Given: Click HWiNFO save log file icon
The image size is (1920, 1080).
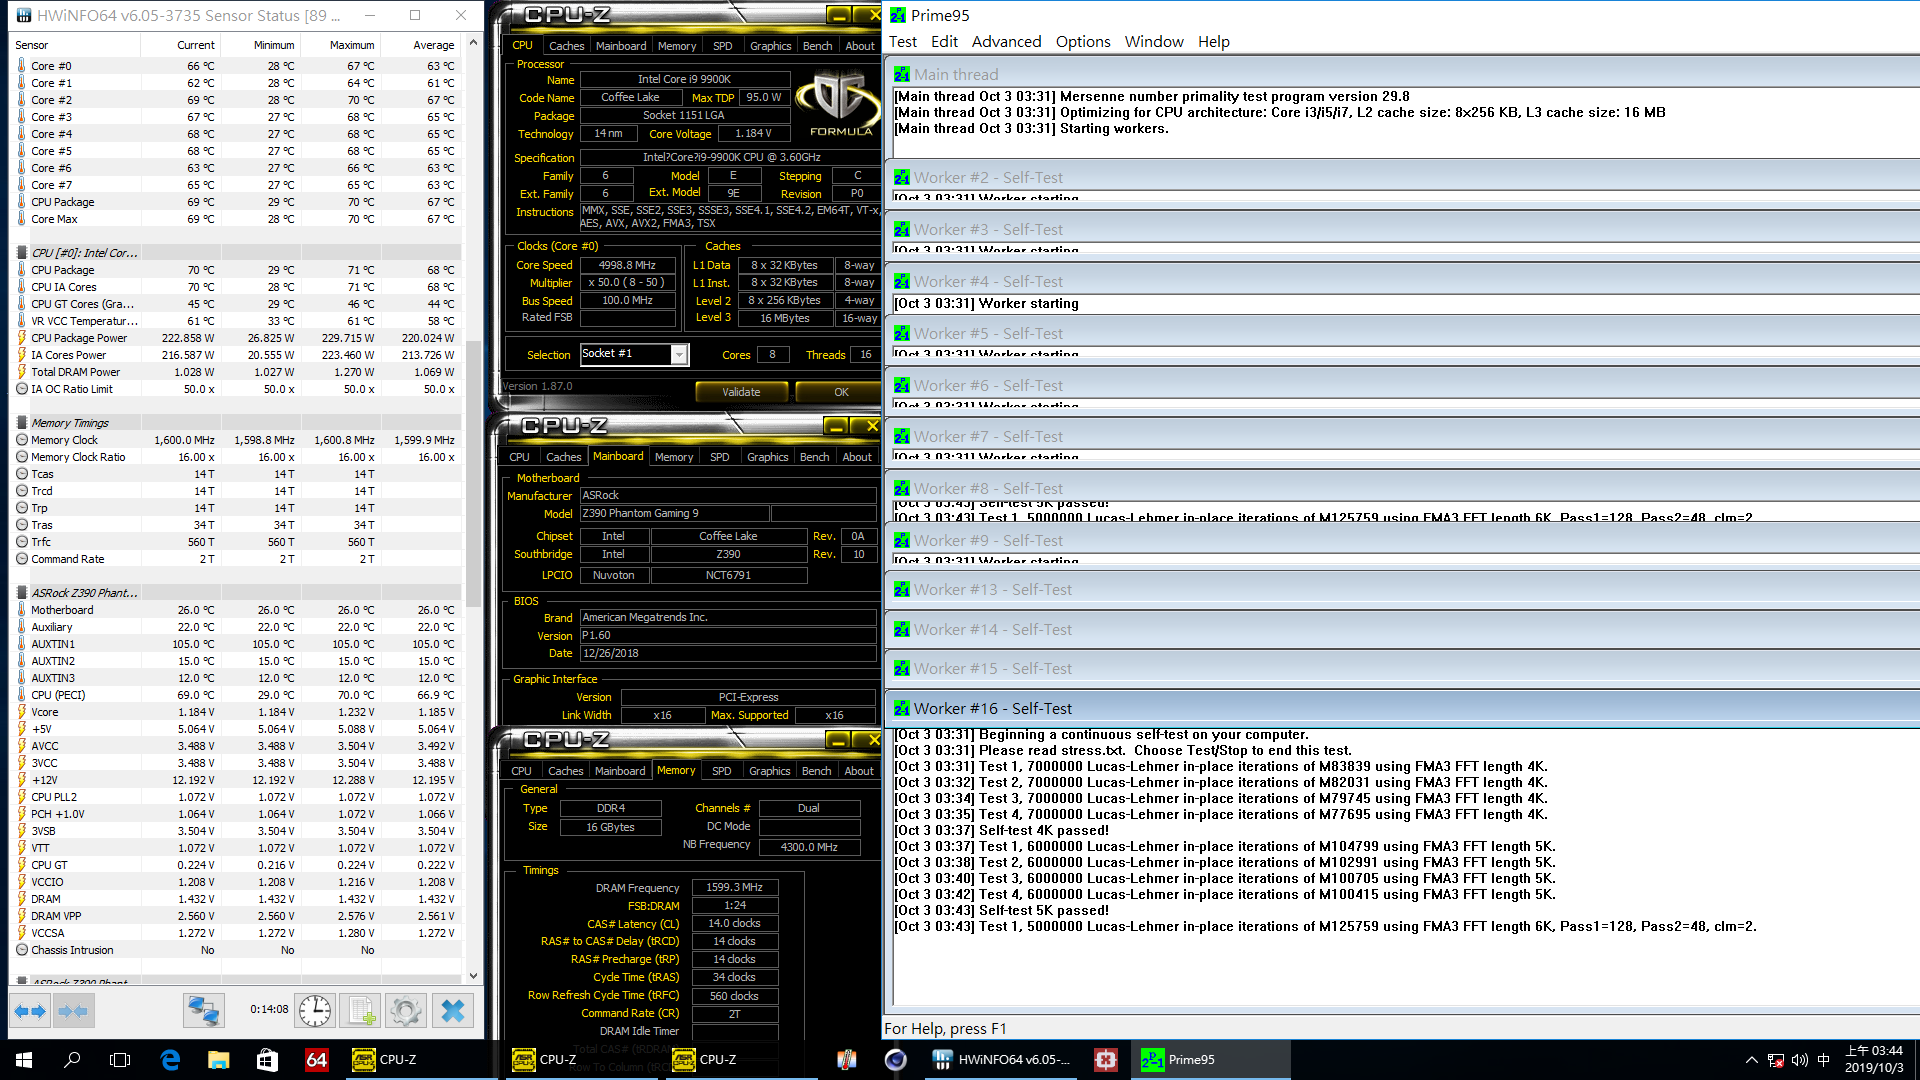Looking at the screenshot, I should click(360, 1011).
